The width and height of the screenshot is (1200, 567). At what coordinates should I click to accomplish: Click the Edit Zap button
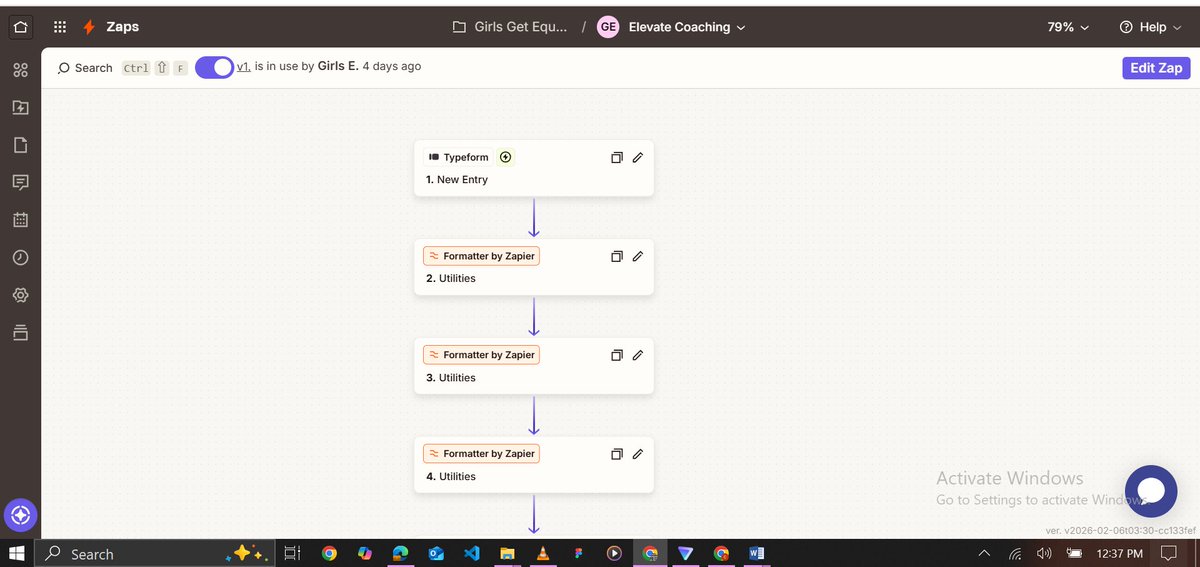(1156, 68)
